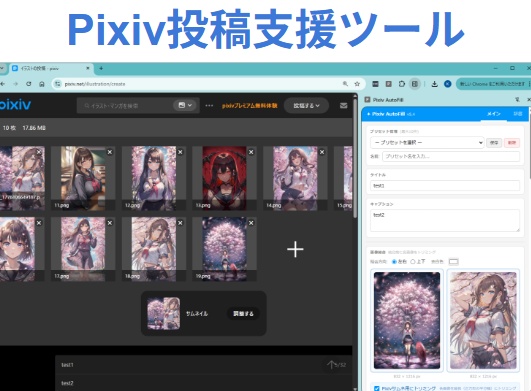Click the pixiv page test1 title field

[203, 365]
